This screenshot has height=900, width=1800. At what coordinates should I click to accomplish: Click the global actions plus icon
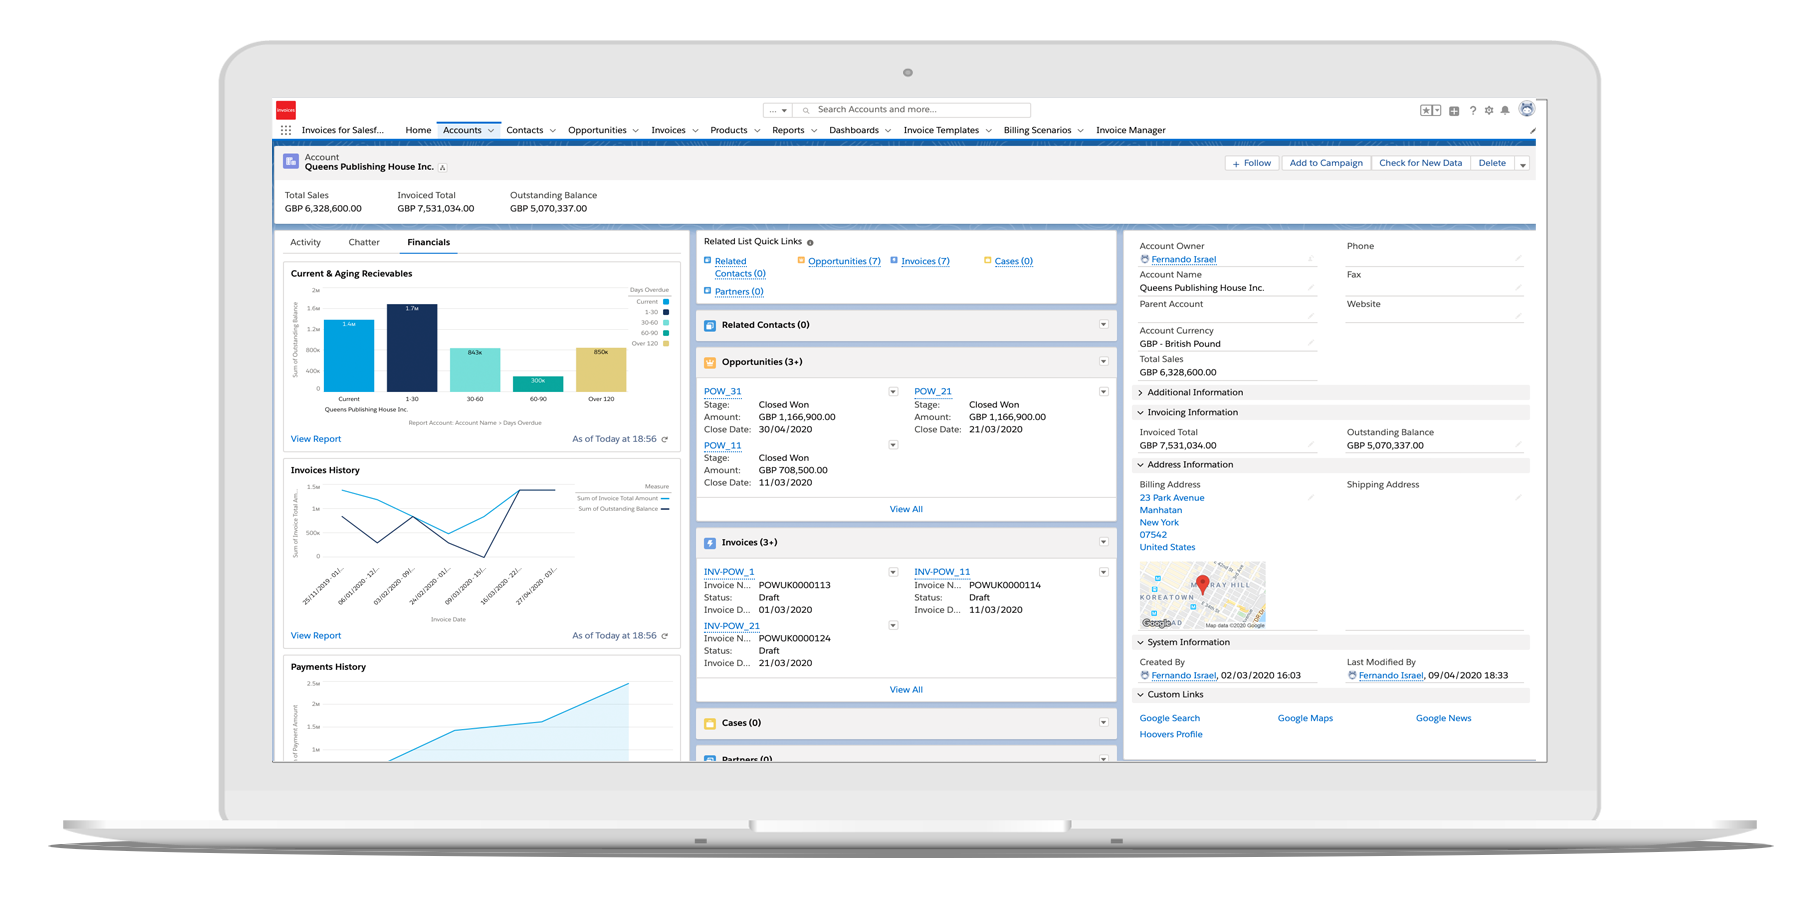click(x=1454, y=111)
